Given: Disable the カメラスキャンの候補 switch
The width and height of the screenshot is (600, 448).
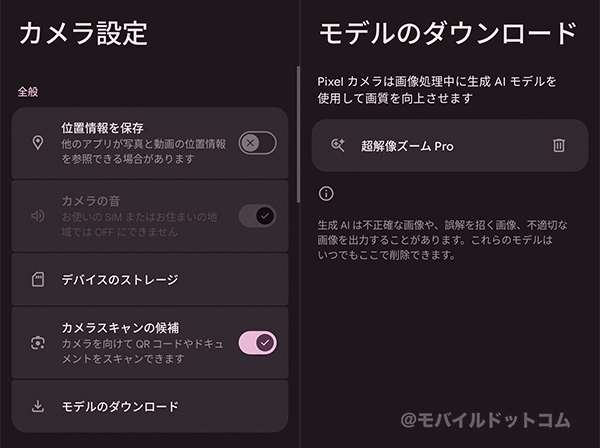Looking at the screenshot, I should pos(258,343).
